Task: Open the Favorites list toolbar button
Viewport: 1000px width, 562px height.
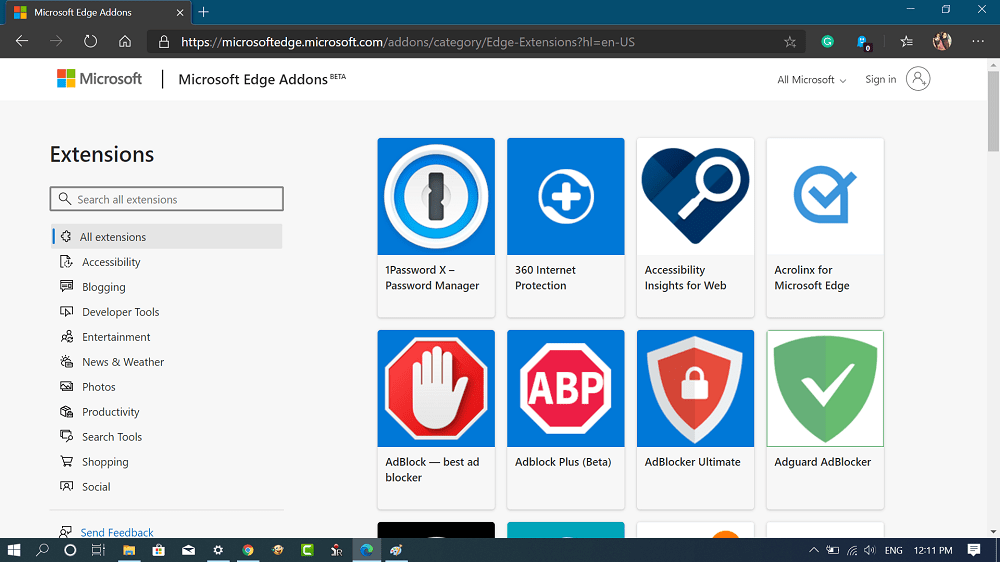Action: 906,41
